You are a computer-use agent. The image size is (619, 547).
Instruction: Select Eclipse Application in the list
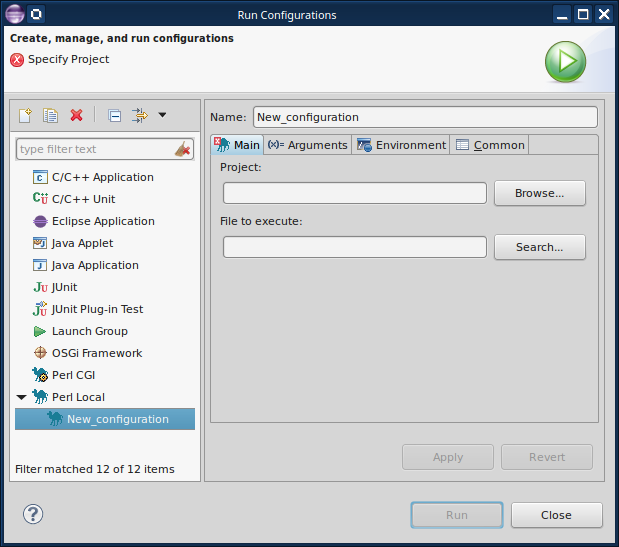point(103,221)
